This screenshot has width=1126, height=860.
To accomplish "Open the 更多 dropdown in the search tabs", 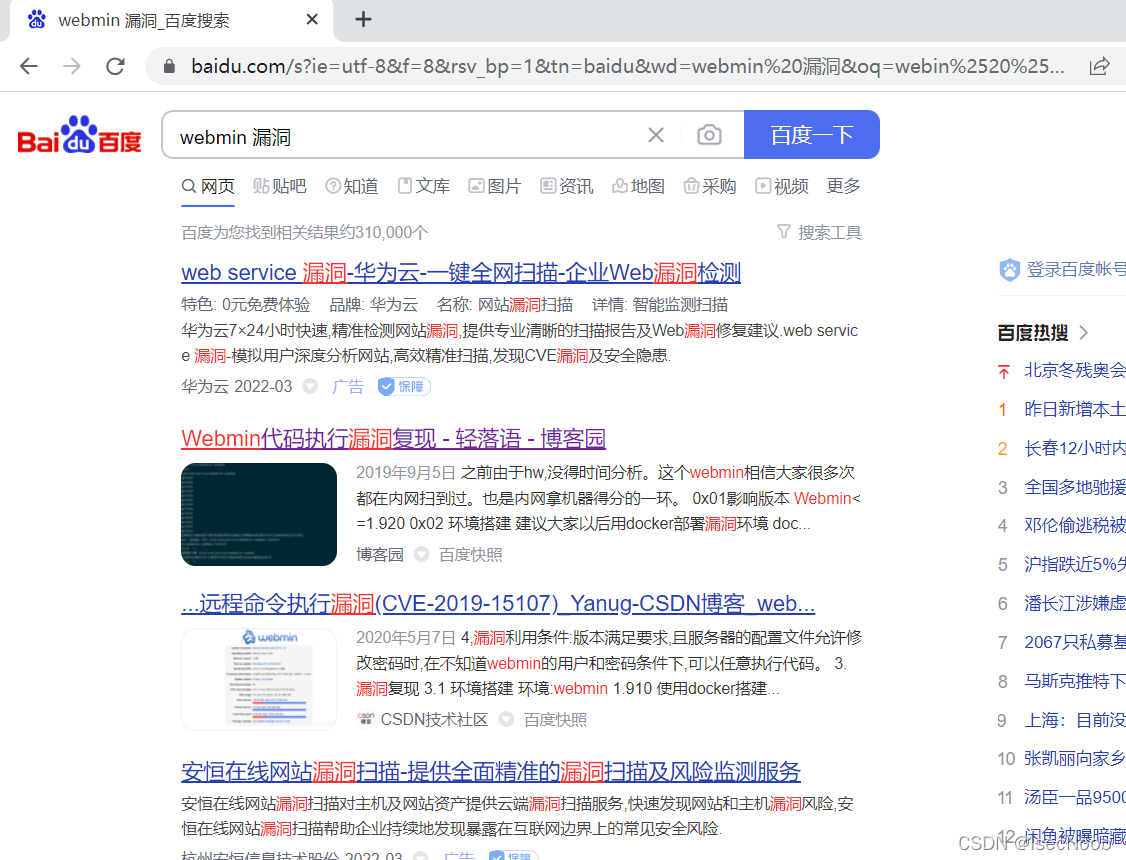I will [843, 186].
